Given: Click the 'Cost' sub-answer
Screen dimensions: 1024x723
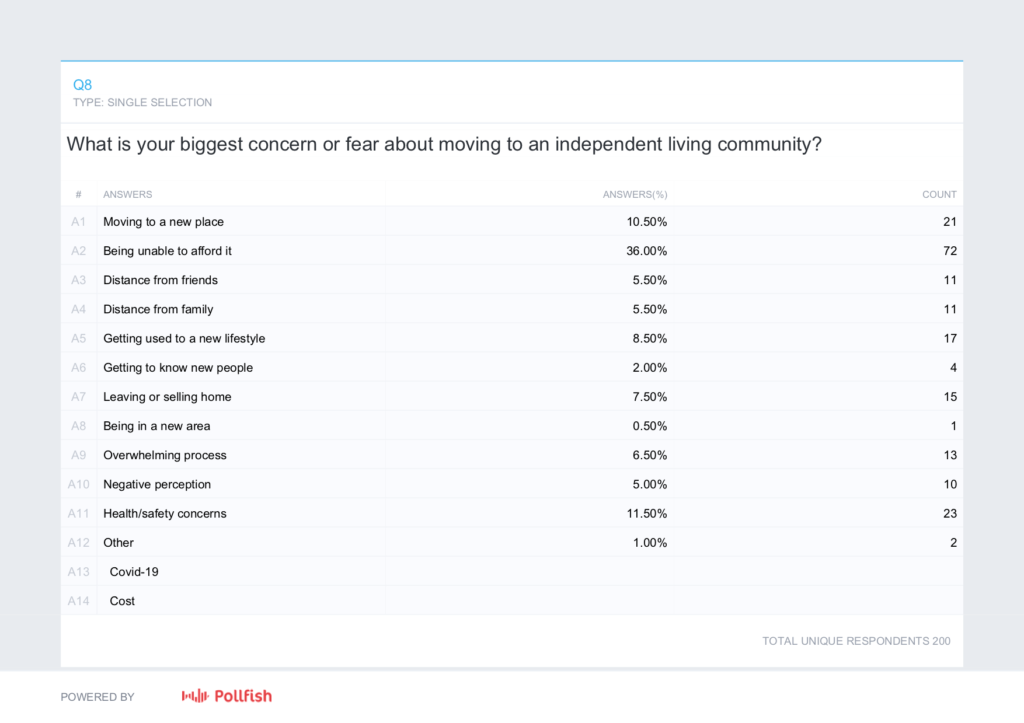Looking at the screenshot, I should click(122, 601).
